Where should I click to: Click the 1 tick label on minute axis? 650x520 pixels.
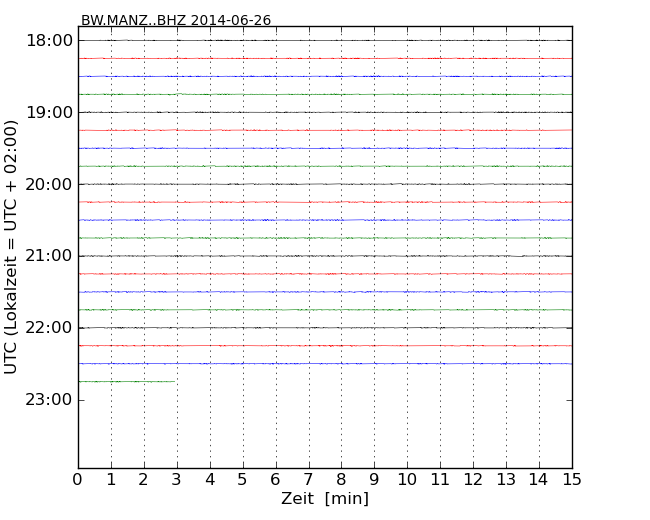111,479
